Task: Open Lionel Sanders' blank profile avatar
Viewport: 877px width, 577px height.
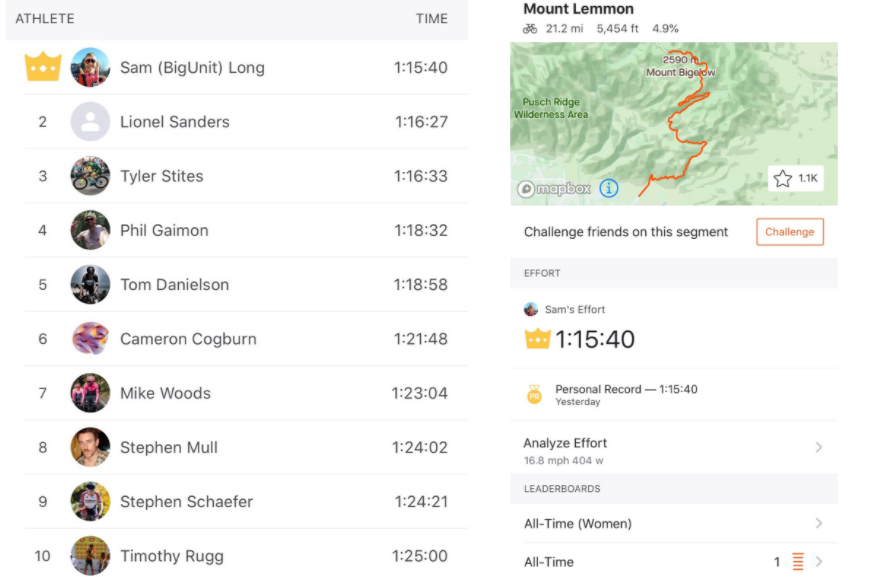Action: coord(90,122)
